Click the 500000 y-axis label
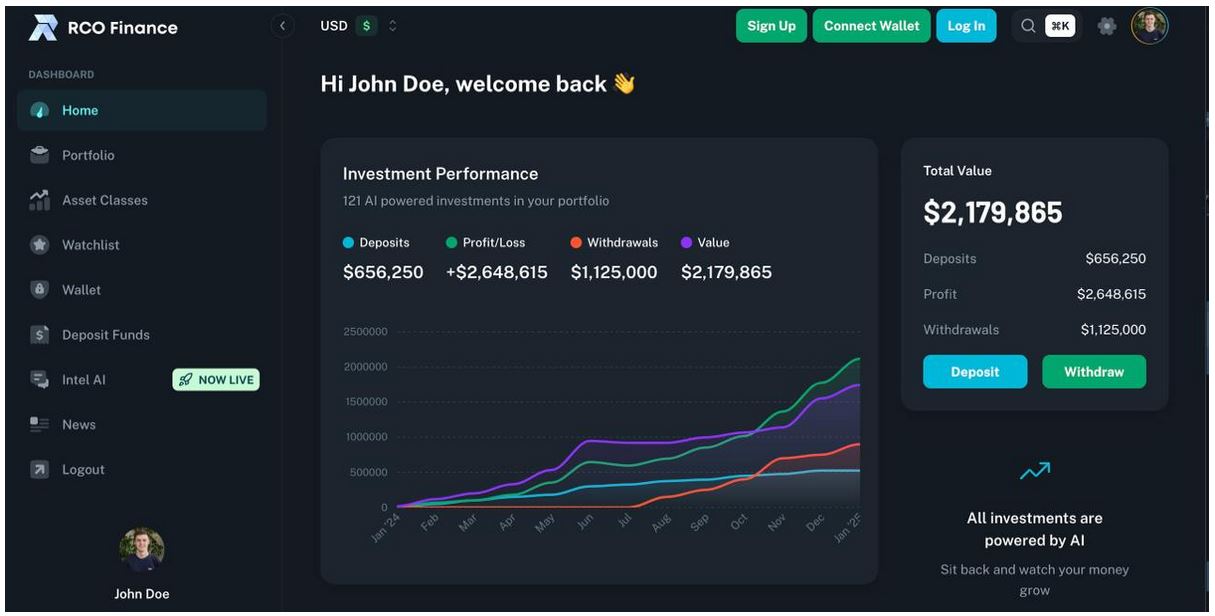The width and height of the screenshot is (1215, 616). 368,472
